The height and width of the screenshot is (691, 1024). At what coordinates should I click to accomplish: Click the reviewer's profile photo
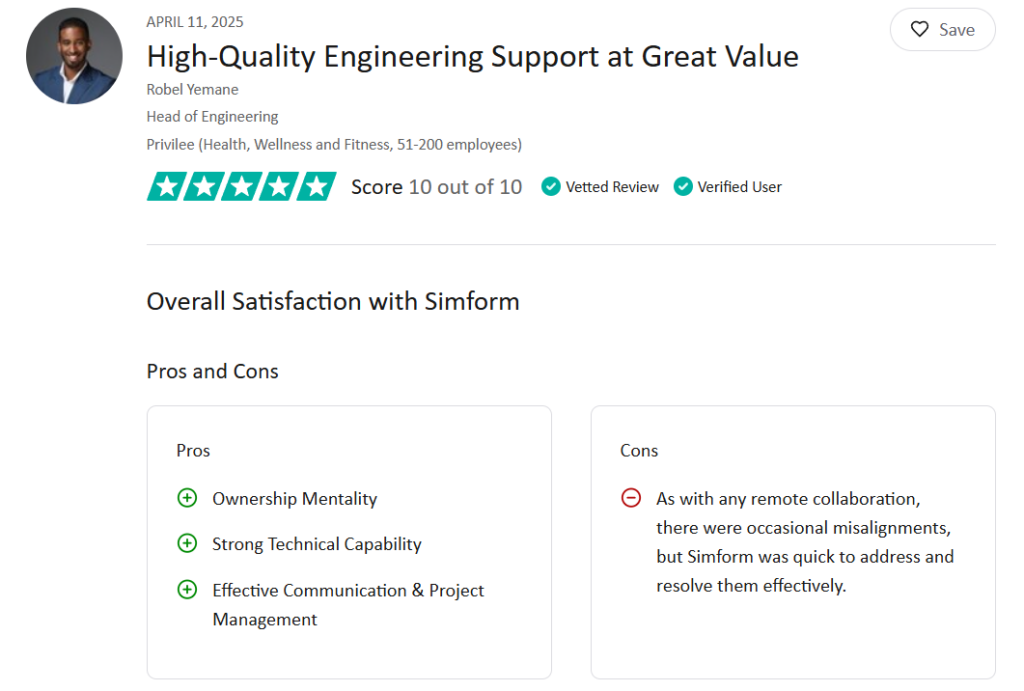74,56
